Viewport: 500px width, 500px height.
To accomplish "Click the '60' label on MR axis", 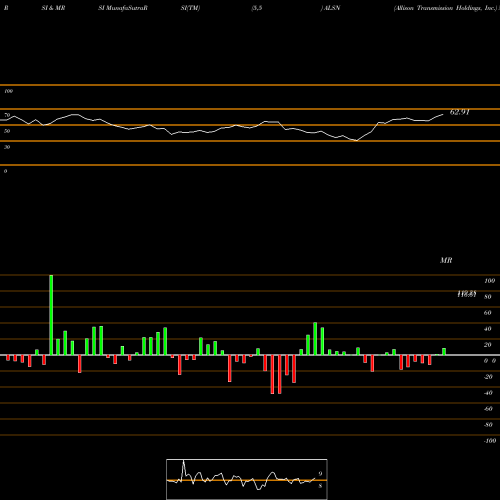I will [x=488, y=313].
